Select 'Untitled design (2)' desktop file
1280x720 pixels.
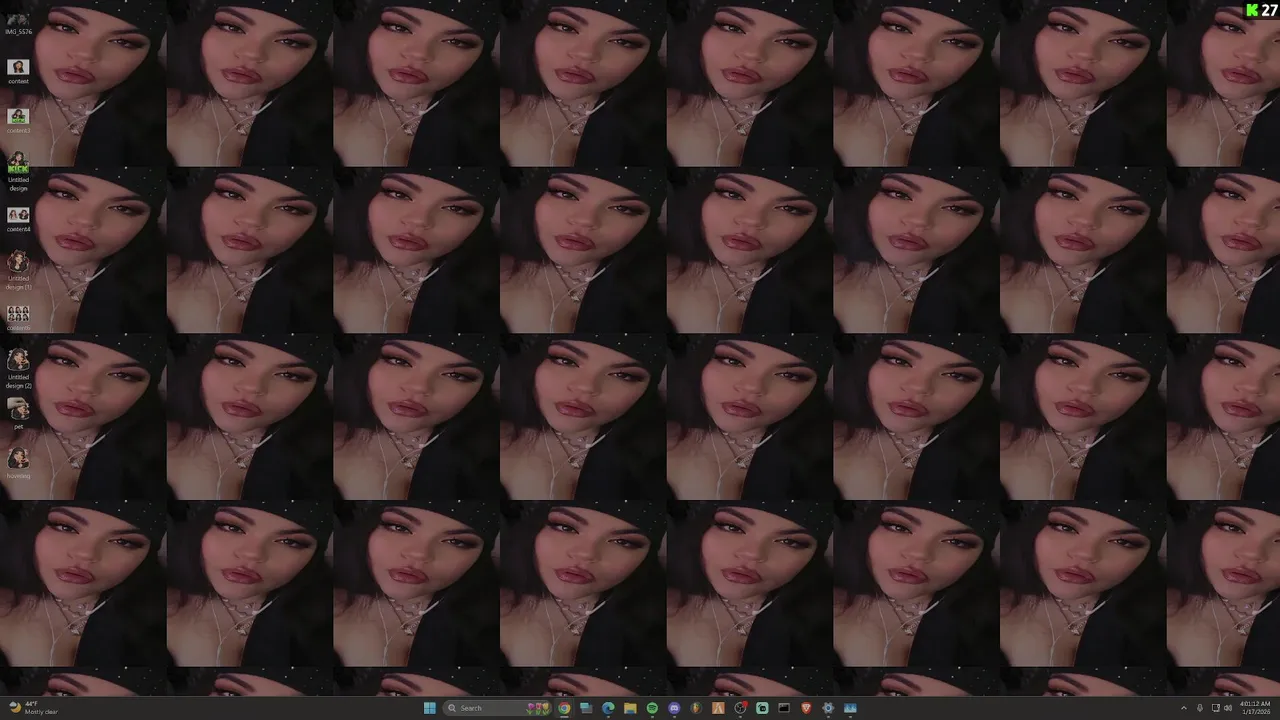click(18, 369)
